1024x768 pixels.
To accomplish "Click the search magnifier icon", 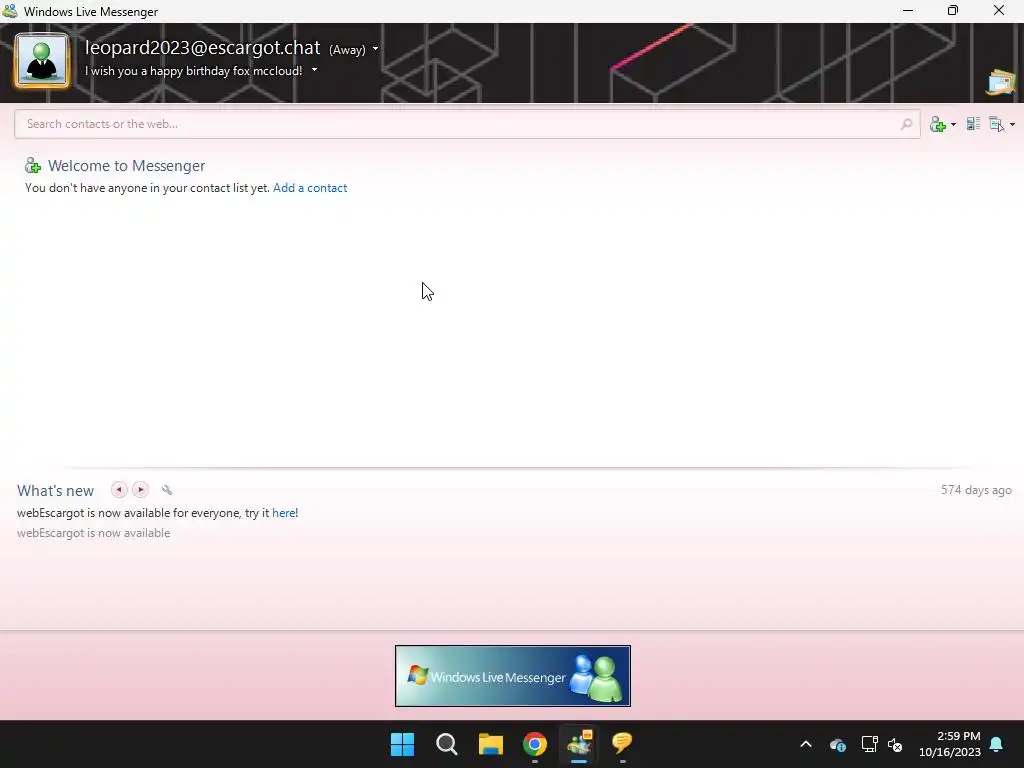I will point(906,124).
